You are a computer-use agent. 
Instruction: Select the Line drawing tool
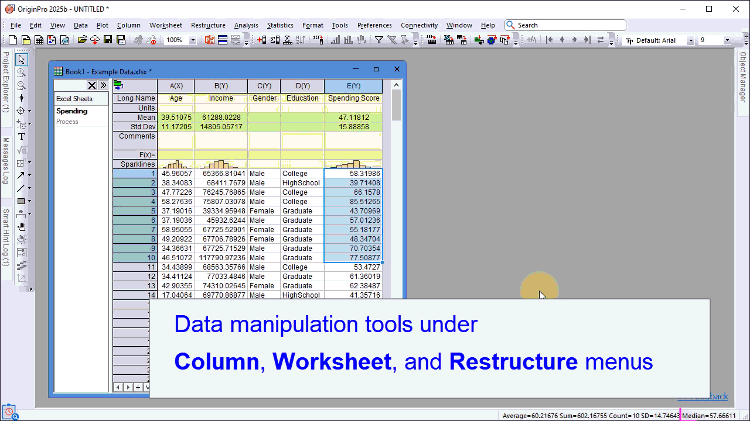(19, 187)
